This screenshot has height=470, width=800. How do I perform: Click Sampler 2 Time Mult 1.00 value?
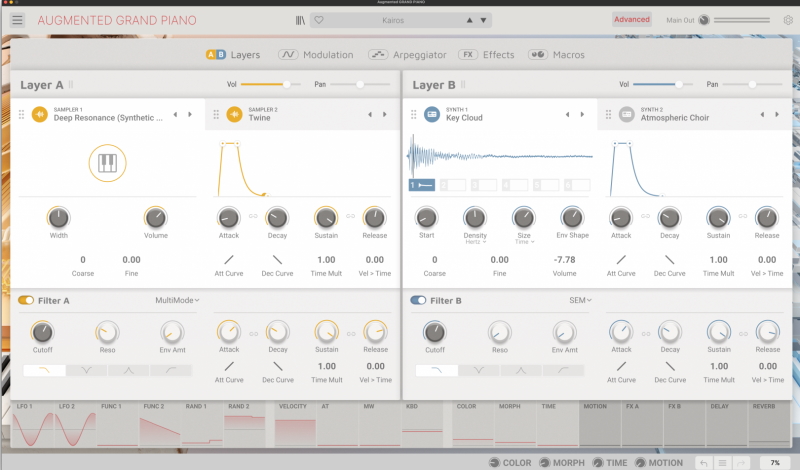[327, 260]
